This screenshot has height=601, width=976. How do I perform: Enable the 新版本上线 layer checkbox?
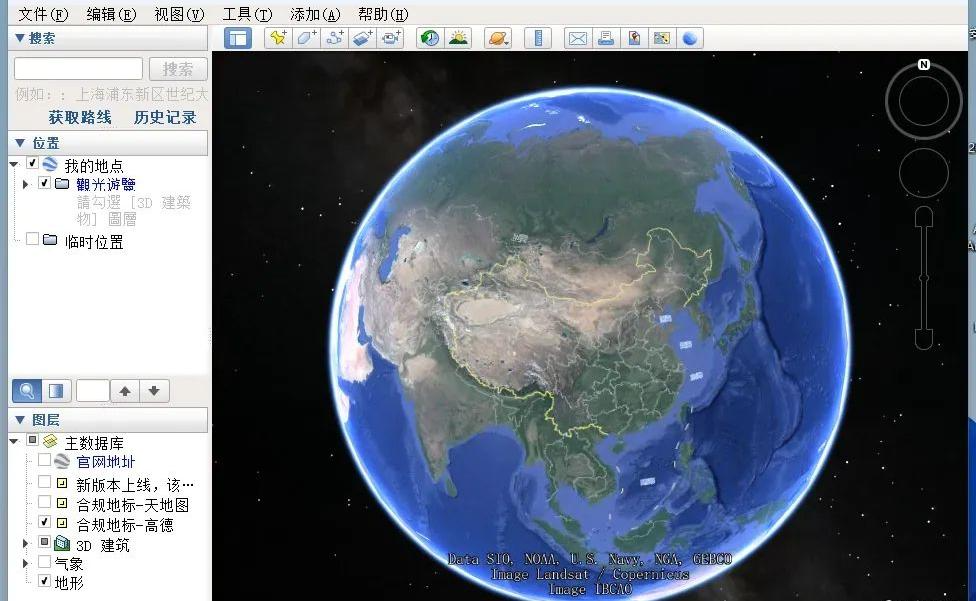44,482
